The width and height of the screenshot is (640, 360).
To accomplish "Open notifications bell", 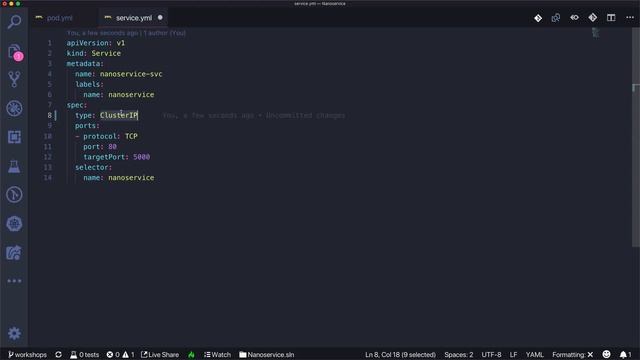I will [x=625, y=355].
